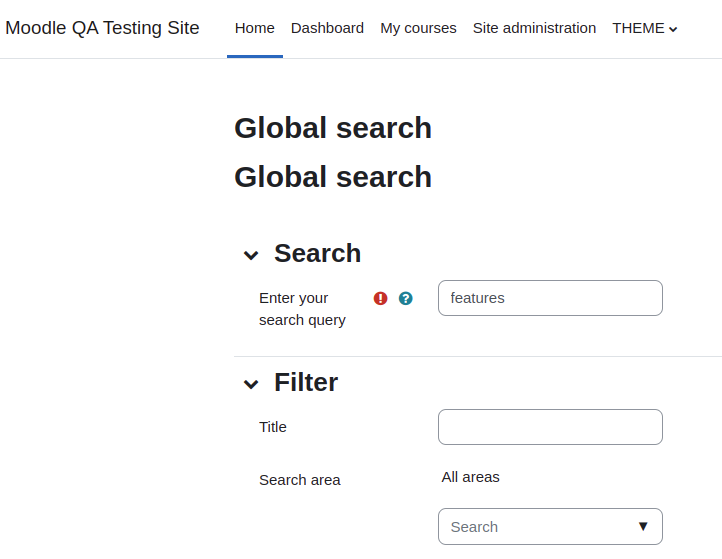Collapse the Filter section chevron
Image resolution: width=722 pixels, height=559 pixels.
(x=251, y=384)
